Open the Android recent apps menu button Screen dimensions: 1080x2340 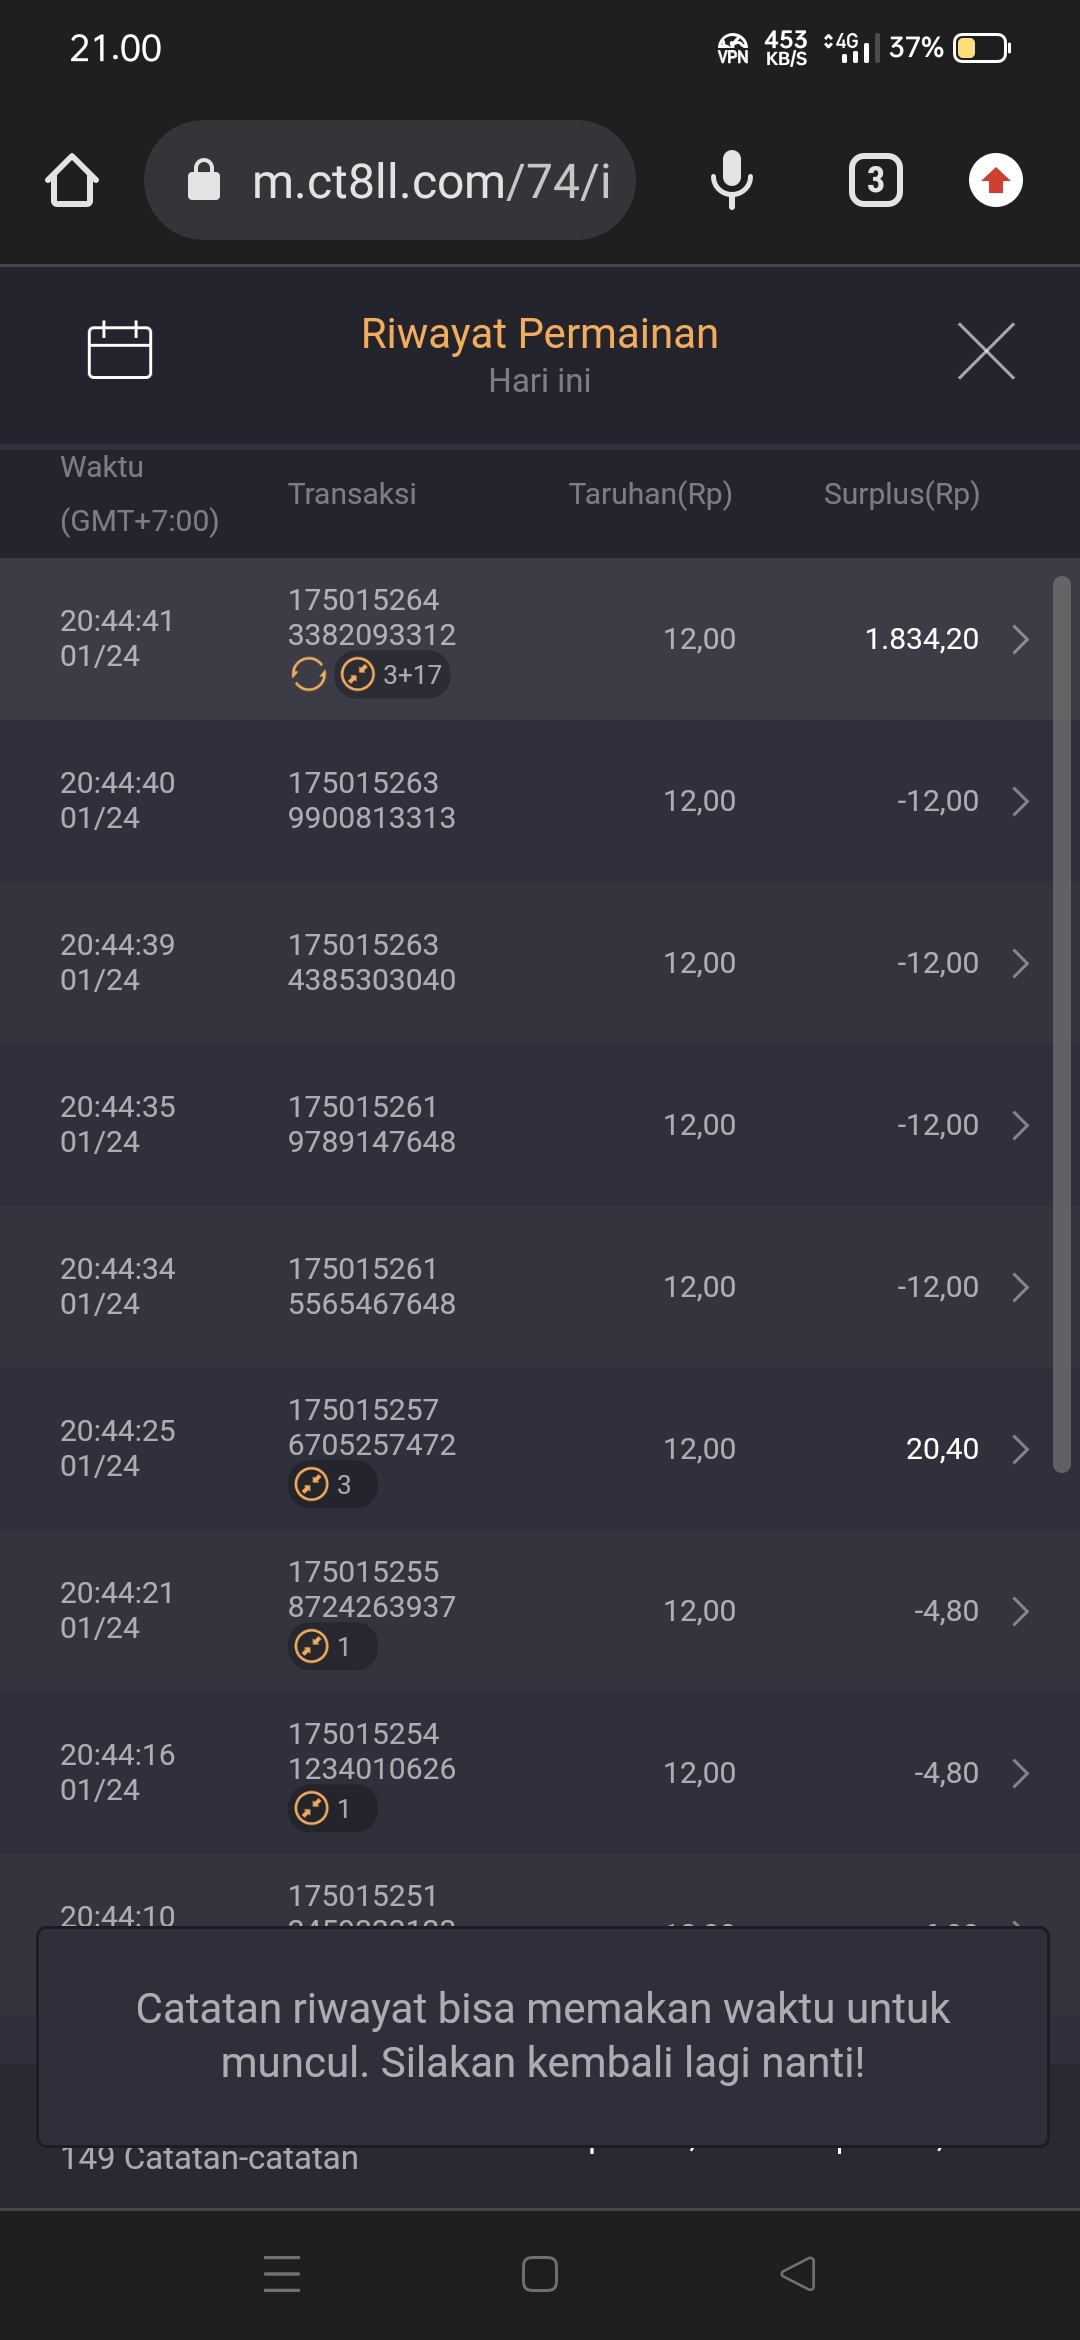coord(282,2273)
